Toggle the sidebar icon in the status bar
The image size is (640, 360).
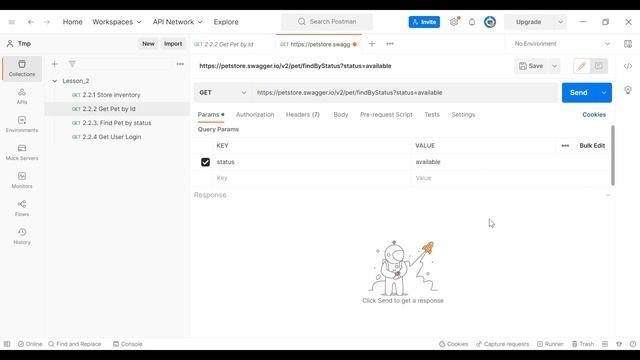pos(7,344)
